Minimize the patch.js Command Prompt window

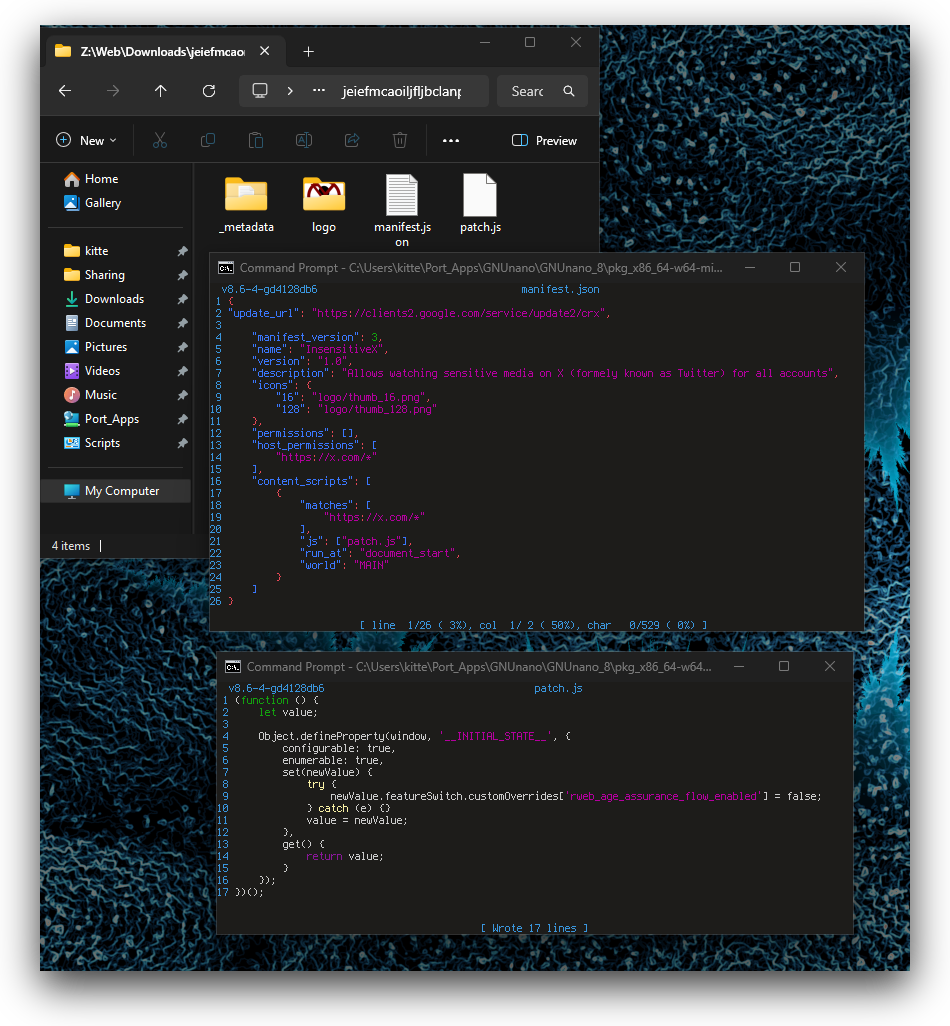pos(739,666)
